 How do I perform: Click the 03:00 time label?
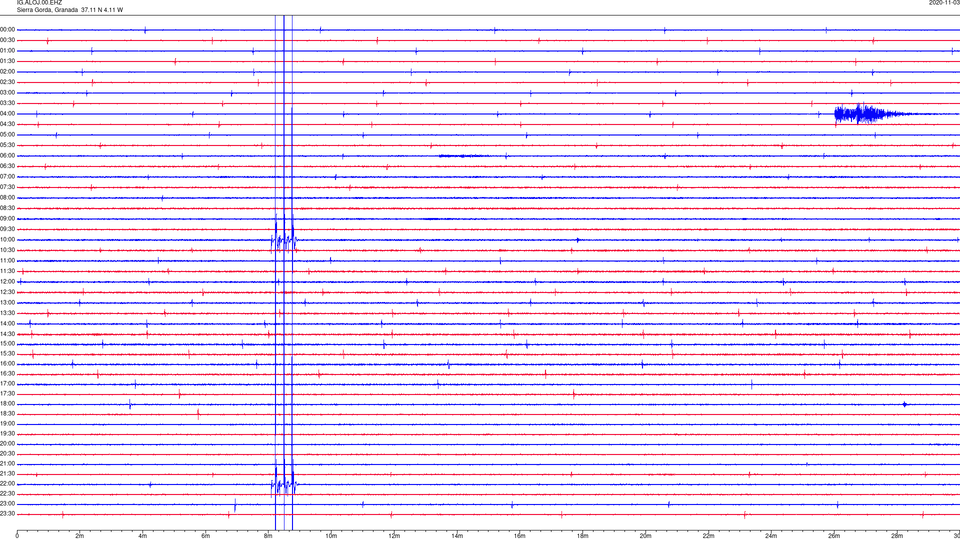(7, 92)
